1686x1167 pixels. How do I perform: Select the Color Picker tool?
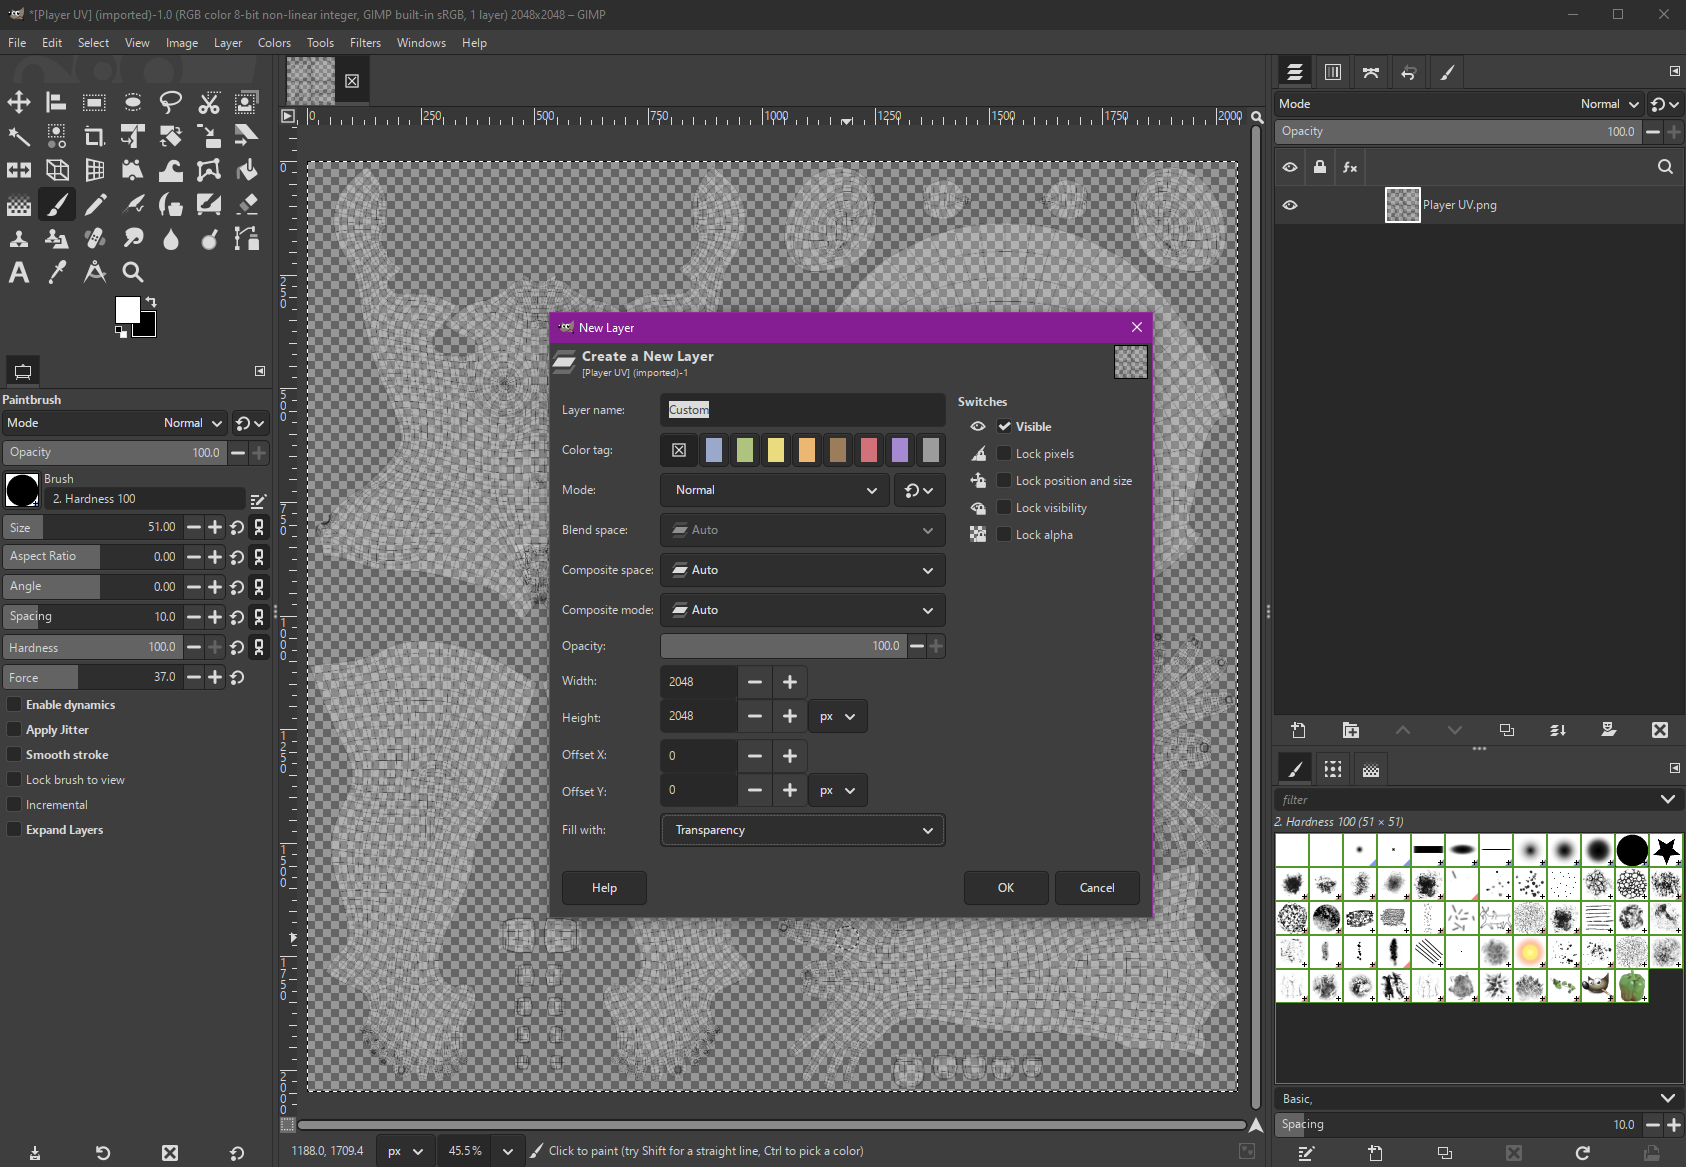tap(57, 272)
